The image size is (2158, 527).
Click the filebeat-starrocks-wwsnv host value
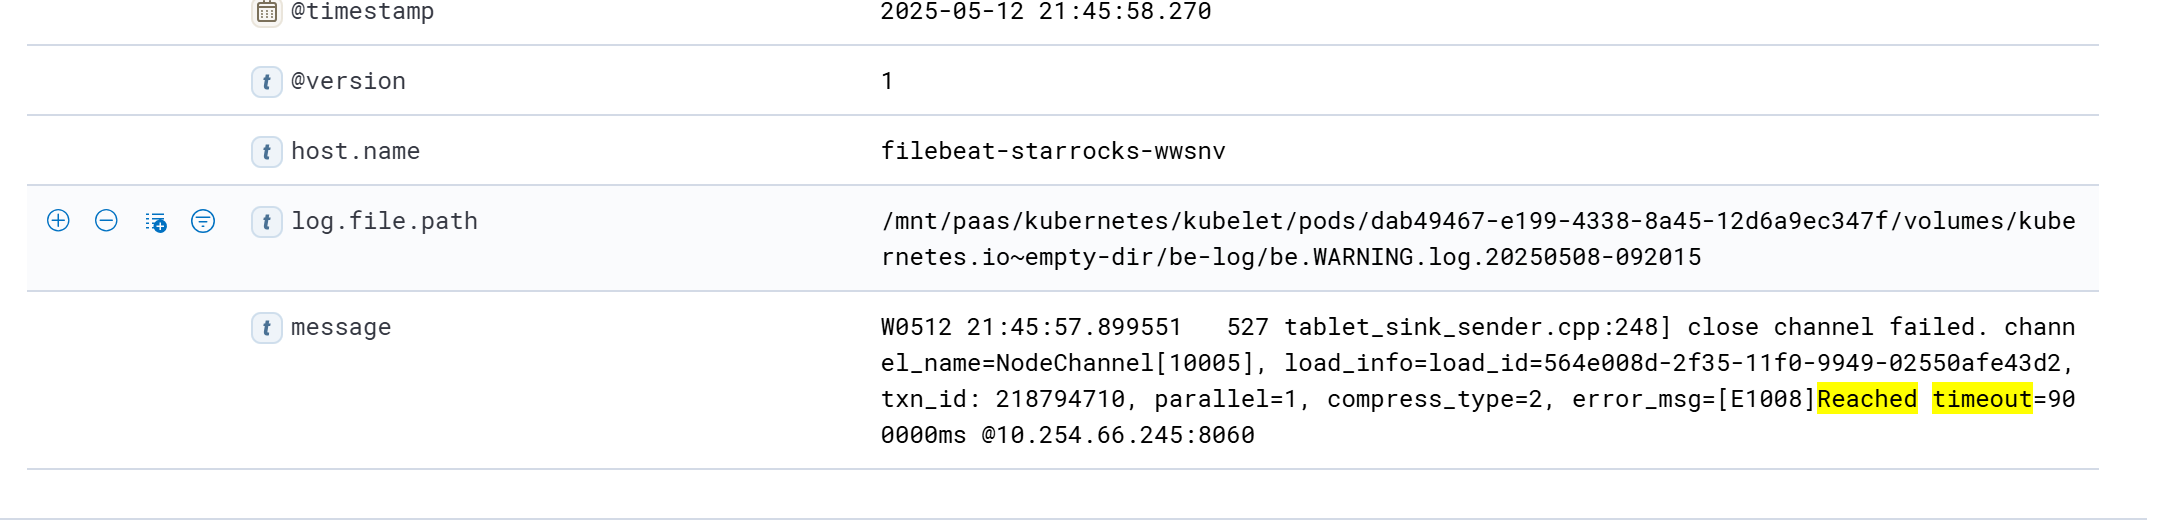tap(1053, 151)
